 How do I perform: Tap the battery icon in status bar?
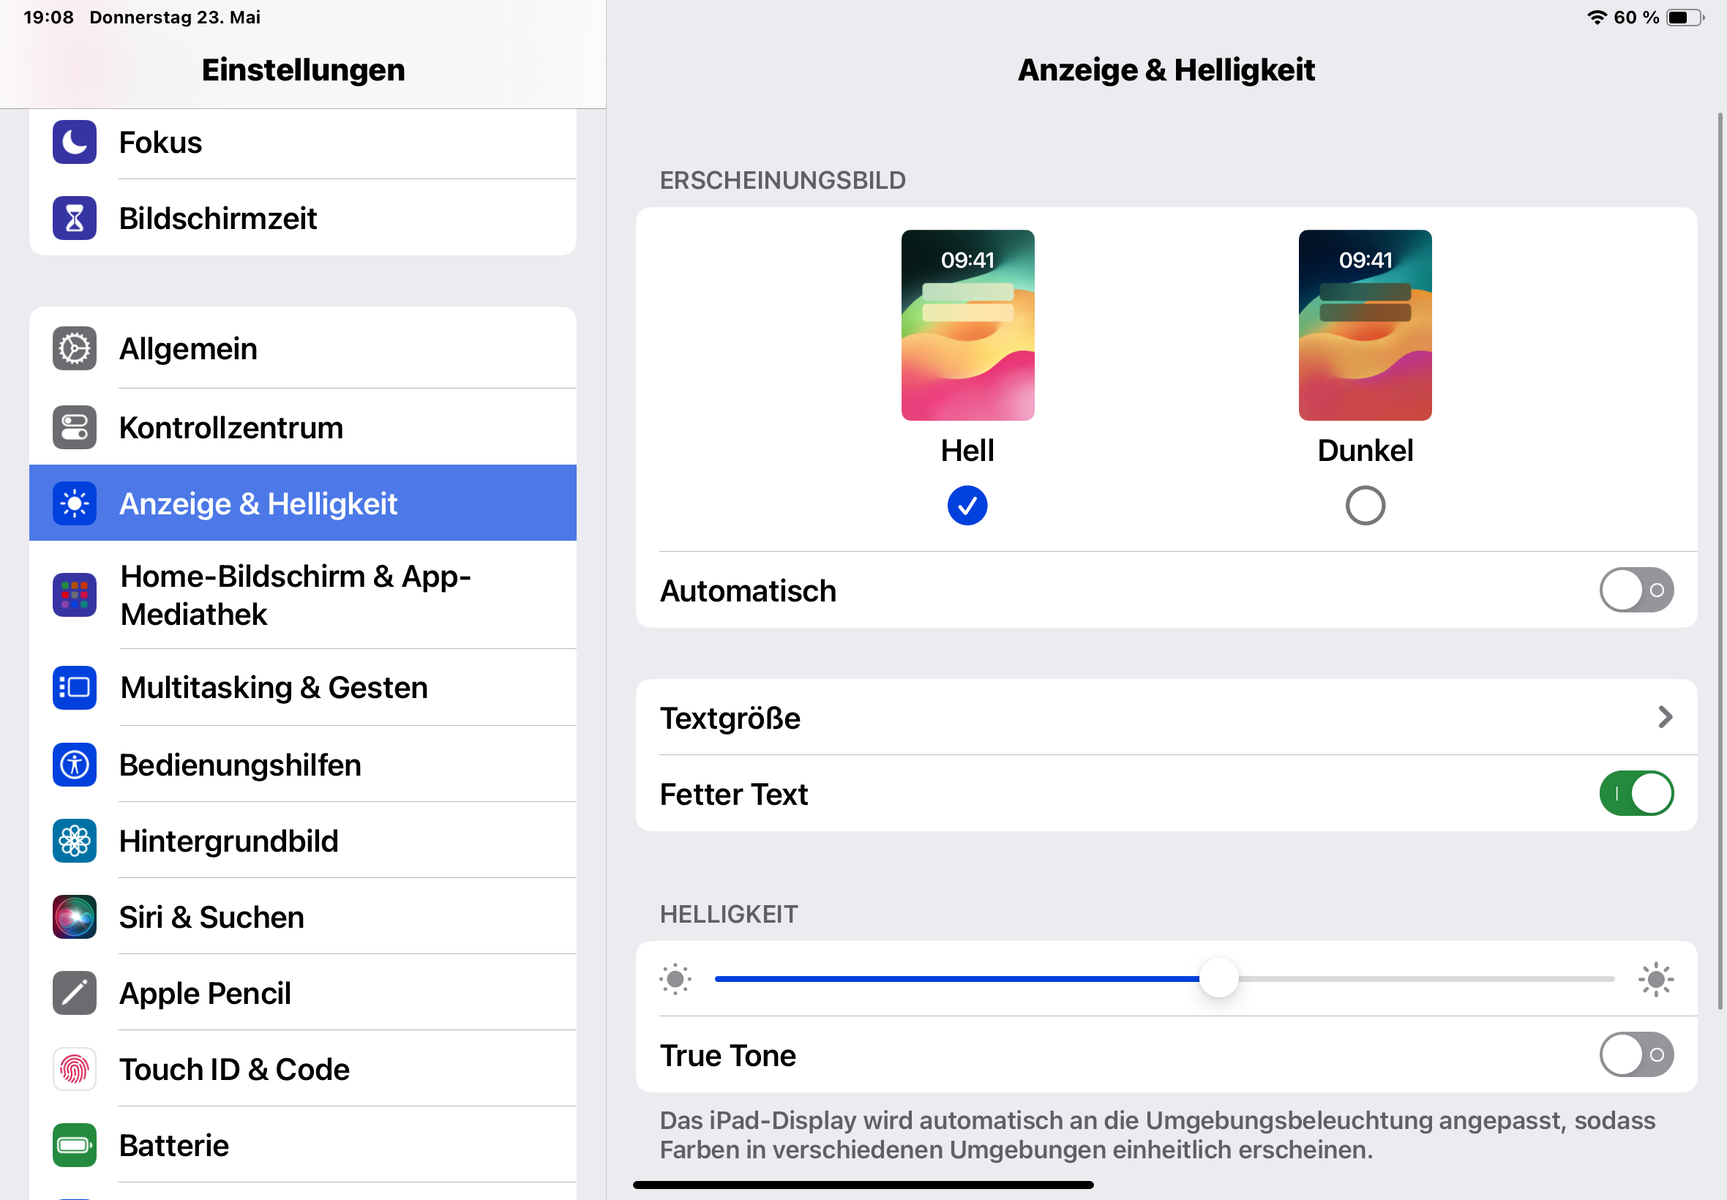click(1683, 17)
